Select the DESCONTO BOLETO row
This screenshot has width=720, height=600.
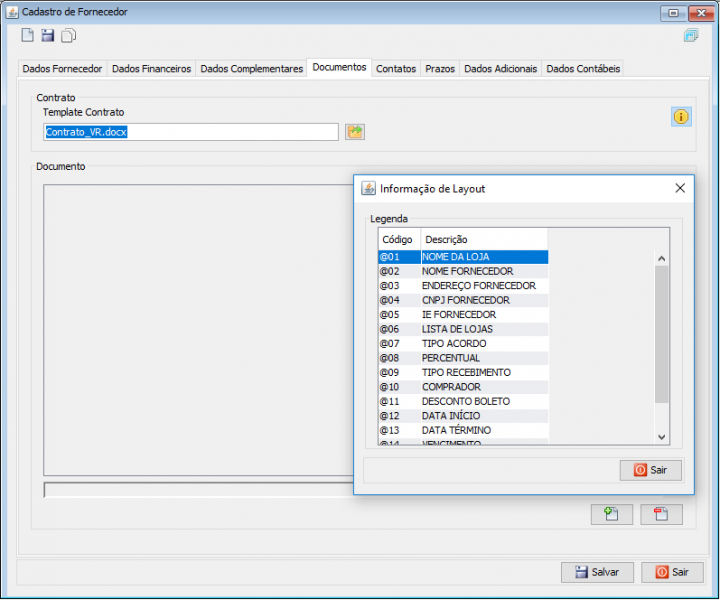(463, 402)
